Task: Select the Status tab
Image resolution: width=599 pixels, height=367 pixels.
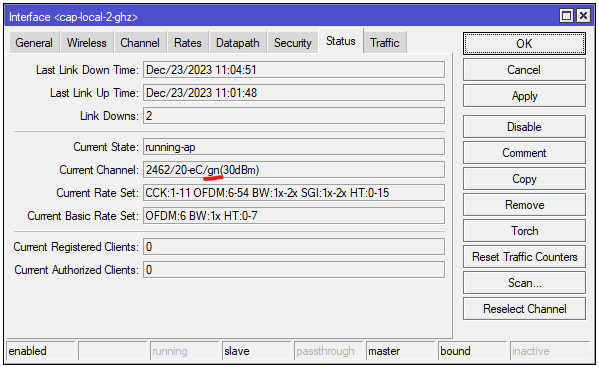Action: pos(340,41)
